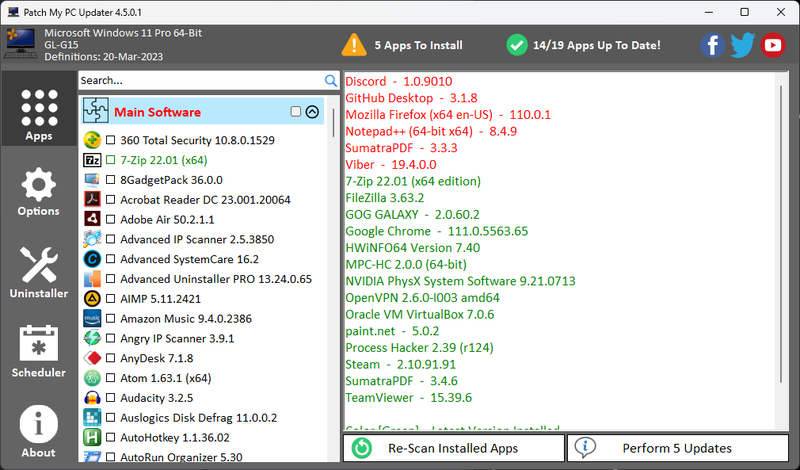800x470 pixels.
Task: Open the Facebook icon link
Action: pyautogui.click(x=712, y=45)
